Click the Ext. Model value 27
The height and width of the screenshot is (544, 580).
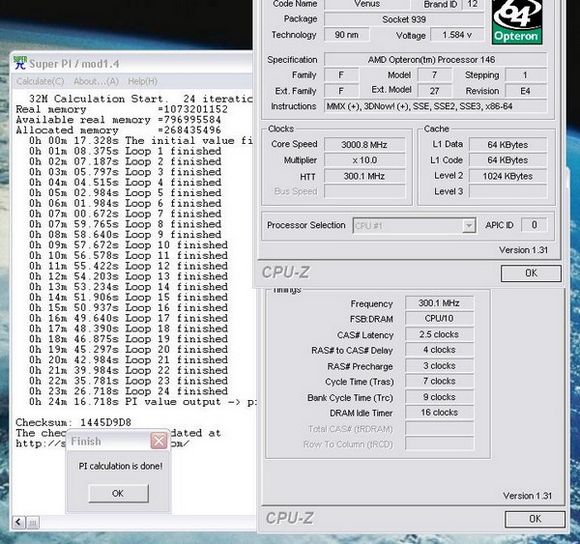pyautogui.click(x=435, y=91)
